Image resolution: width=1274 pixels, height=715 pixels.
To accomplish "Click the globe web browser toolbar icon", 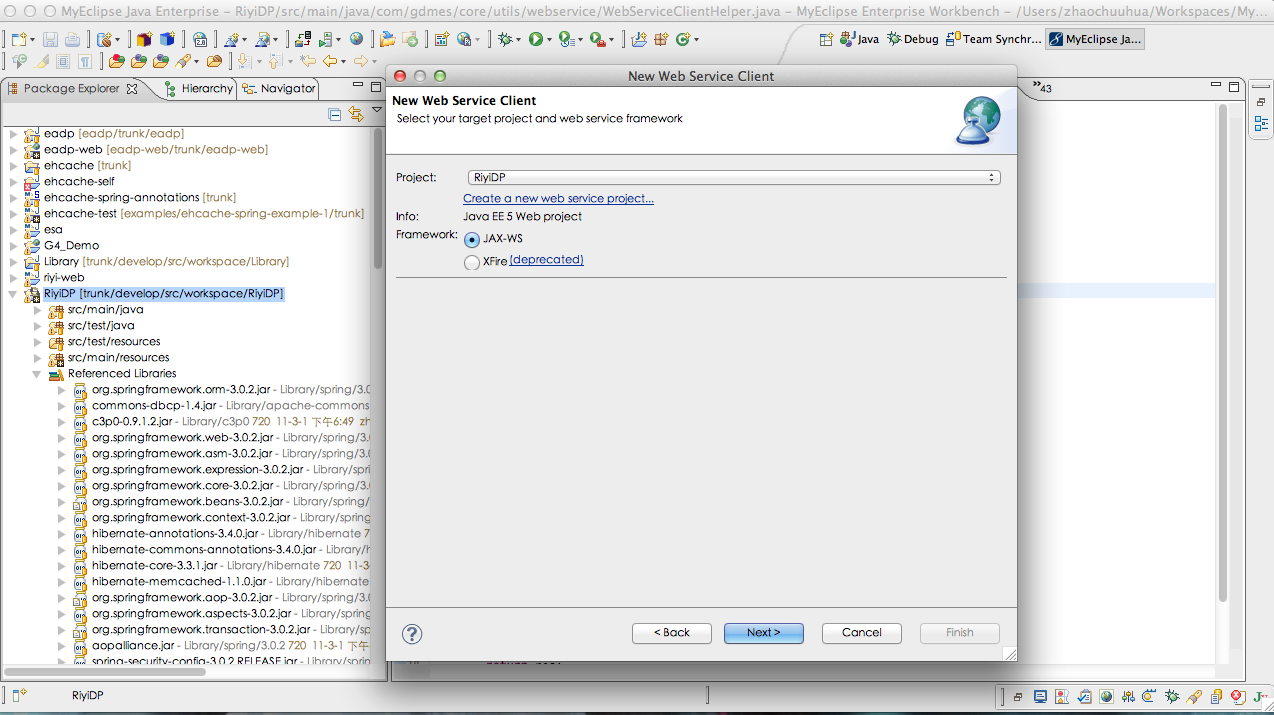I will tap(356, 39).
